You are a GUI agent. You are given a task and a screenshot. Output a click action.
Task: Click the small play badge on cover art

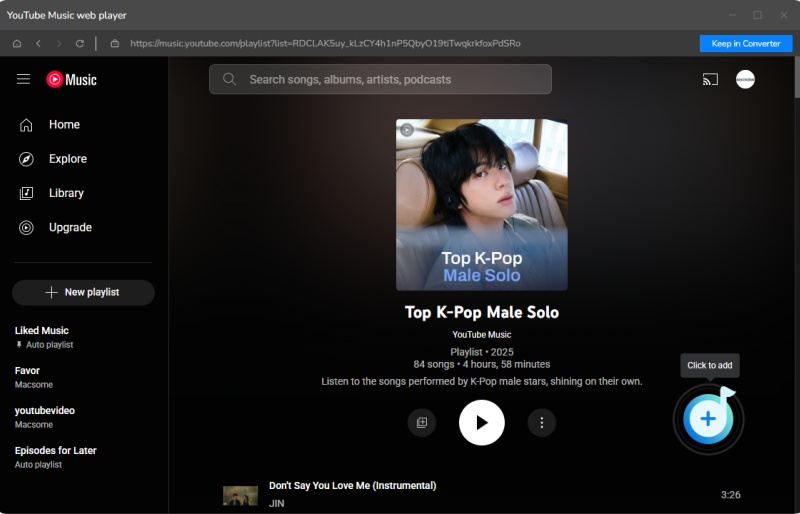pos(407,130)
